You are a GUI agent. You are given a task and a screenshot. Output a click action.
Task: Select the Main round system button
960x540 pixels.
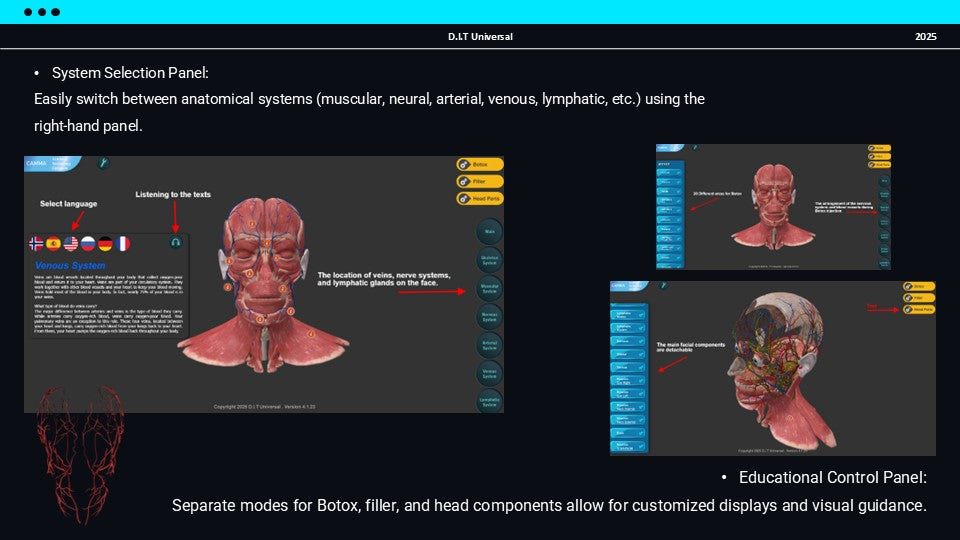point(488,231)
